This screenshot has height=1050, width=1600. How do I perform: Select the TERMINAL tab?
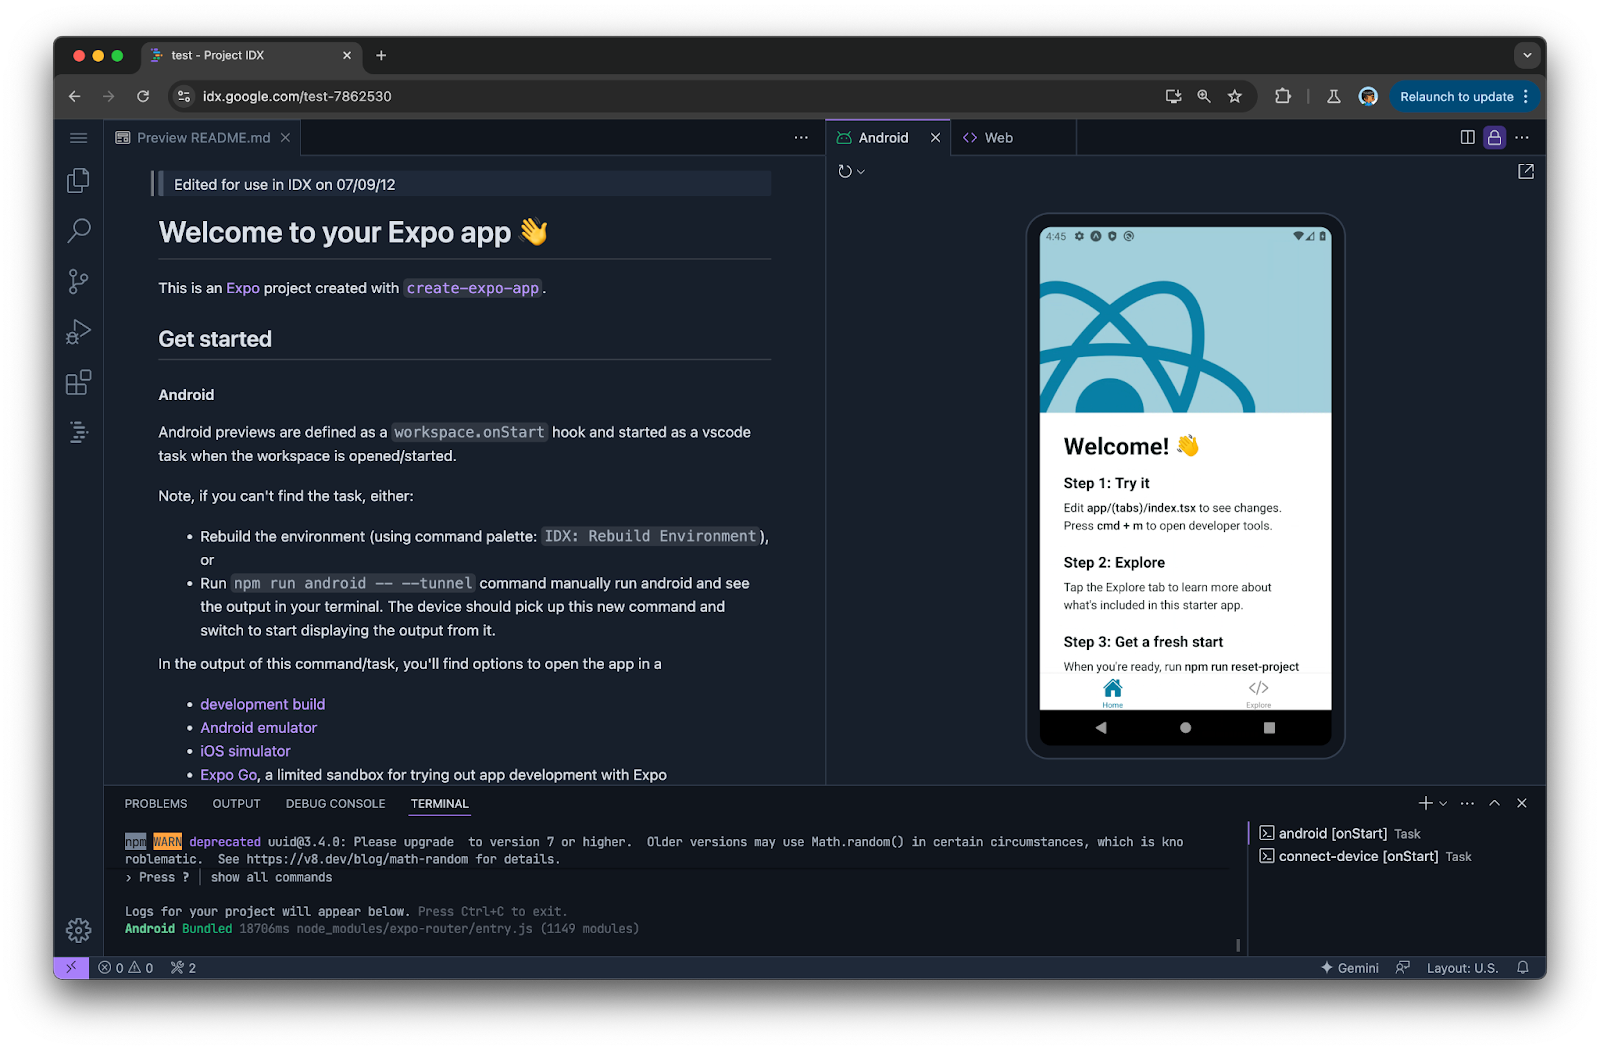coord(439,804)
